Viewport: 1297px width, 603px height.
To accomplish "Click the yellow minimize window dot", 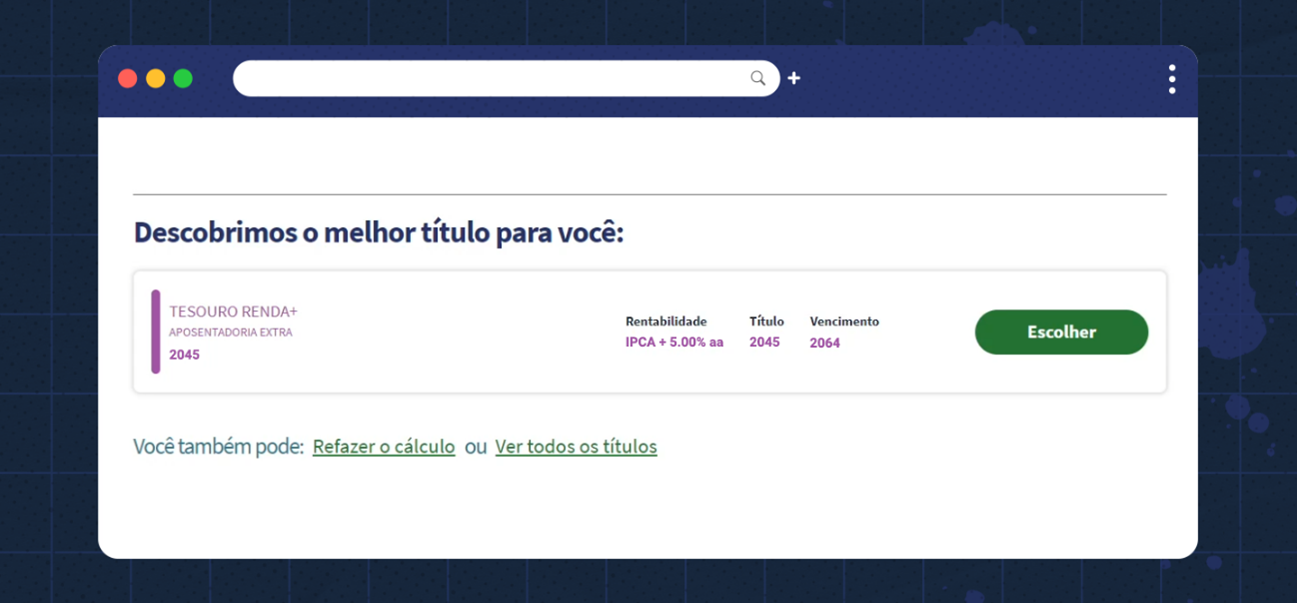I will tap(156, 79).
